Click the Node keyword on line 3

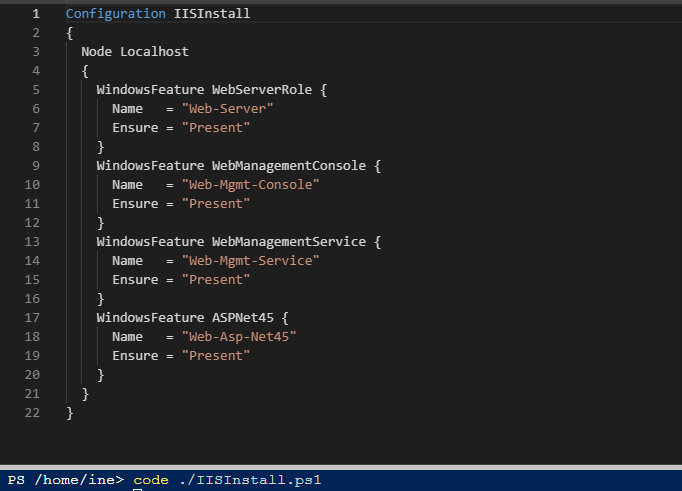click(x=97, y=52)
